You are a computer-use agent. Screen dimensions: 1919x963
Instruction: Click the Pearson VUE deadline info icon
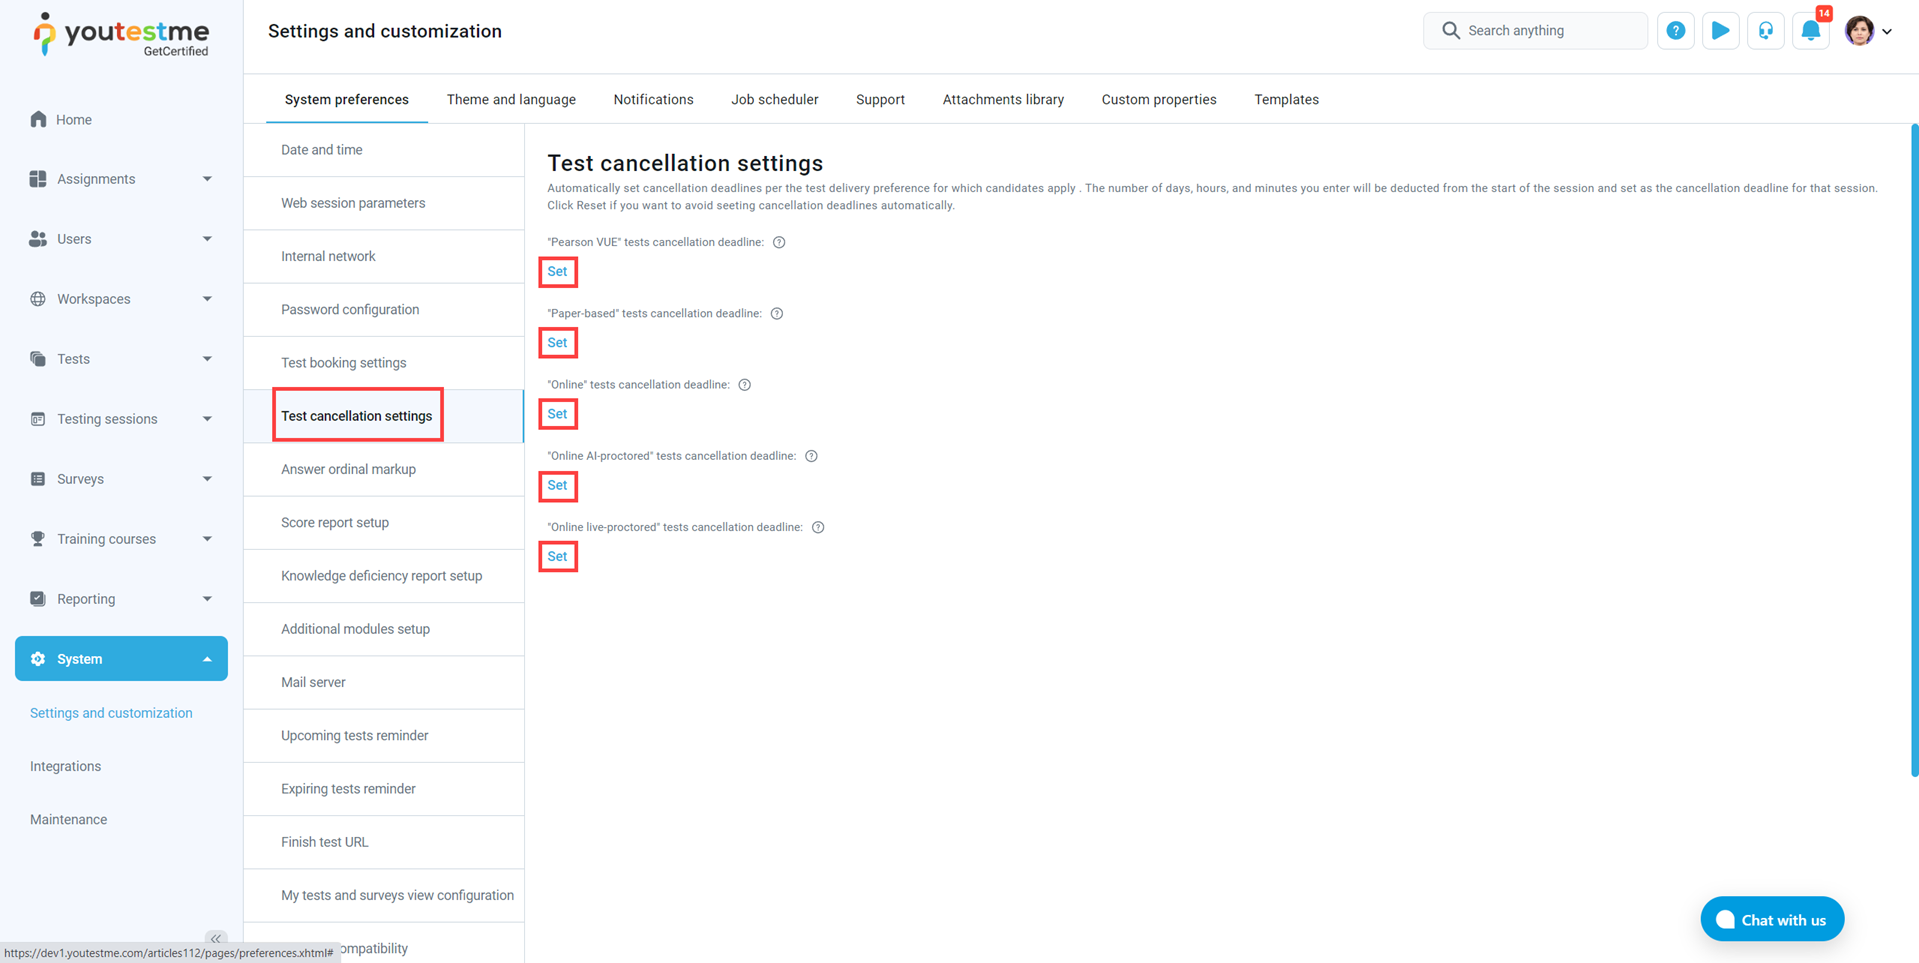[779, 242]
